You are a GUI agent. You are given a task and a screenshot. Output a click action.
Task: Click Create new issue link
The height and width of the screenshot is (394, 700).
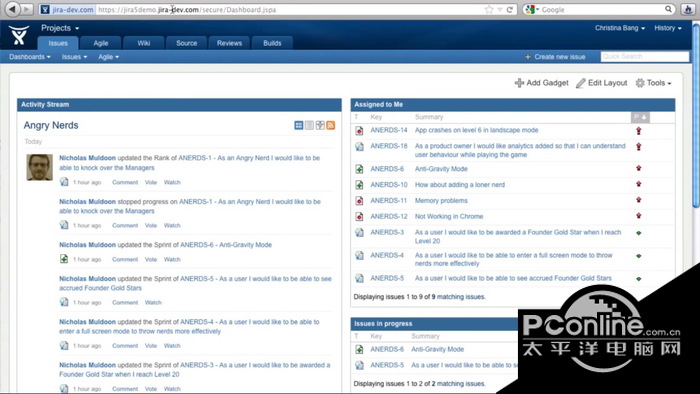coord(560,57)
